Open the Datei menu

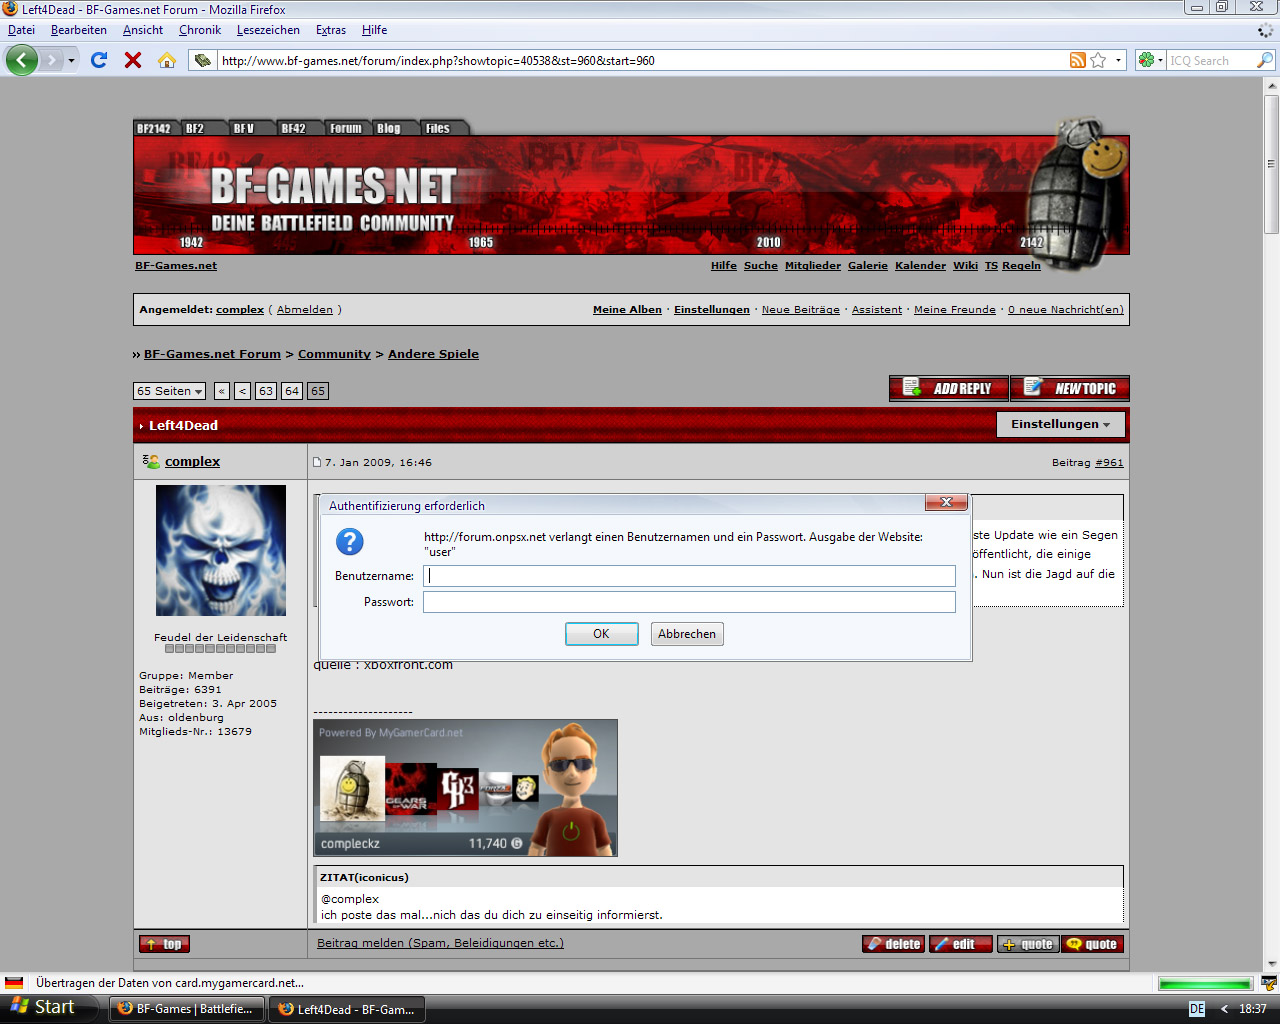21,30
